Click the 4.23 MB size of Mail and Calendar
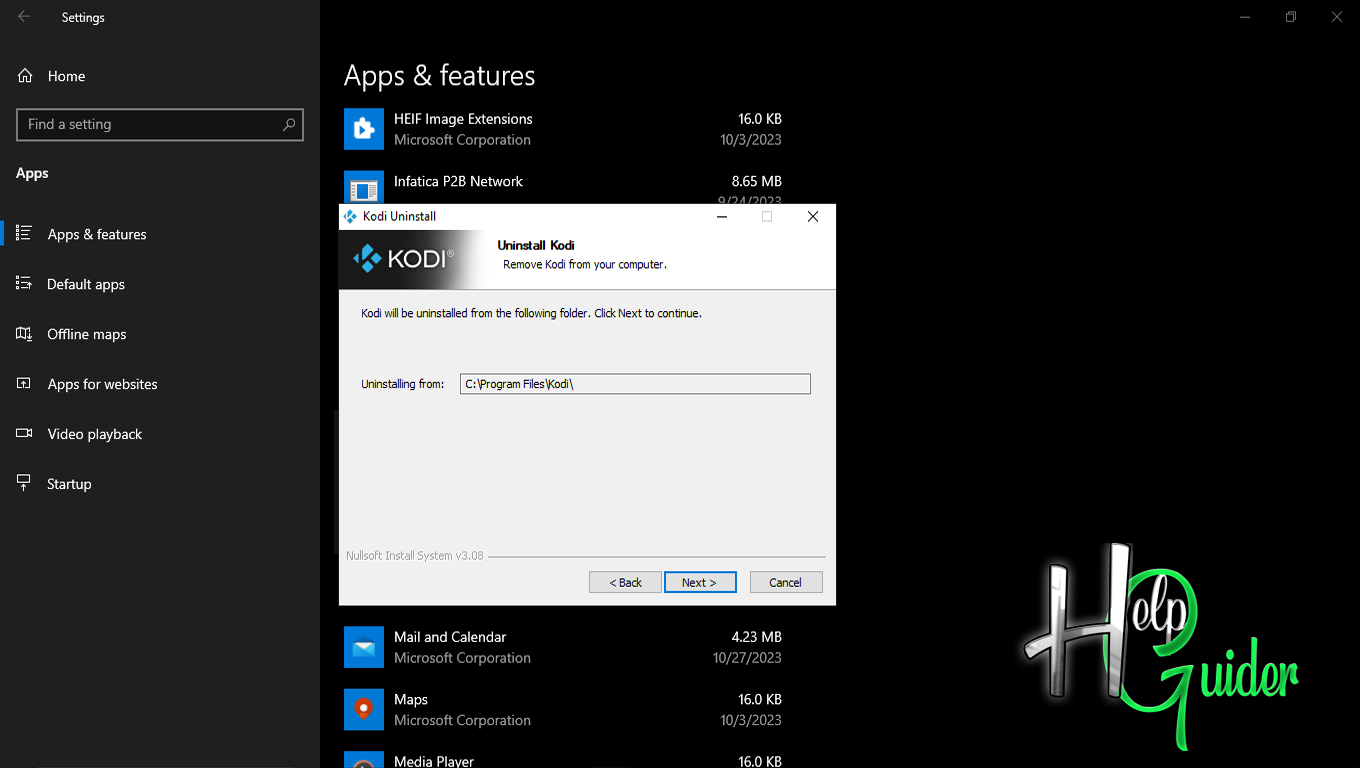Viewport: 1360px width, 768px height. coord(757,637)
